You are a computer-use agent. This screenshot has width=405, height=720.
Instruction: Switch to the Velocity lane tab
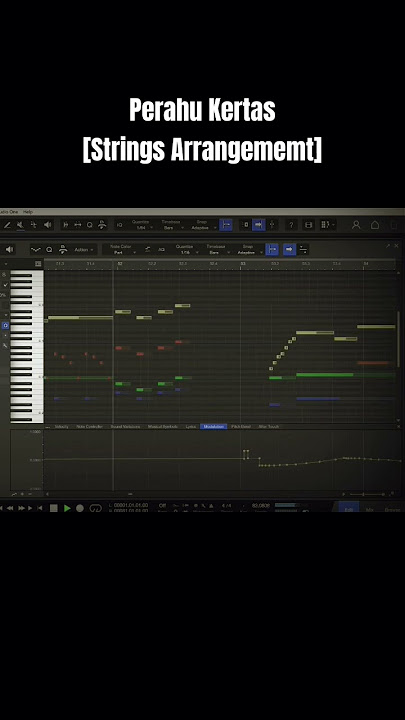(62, 427)
